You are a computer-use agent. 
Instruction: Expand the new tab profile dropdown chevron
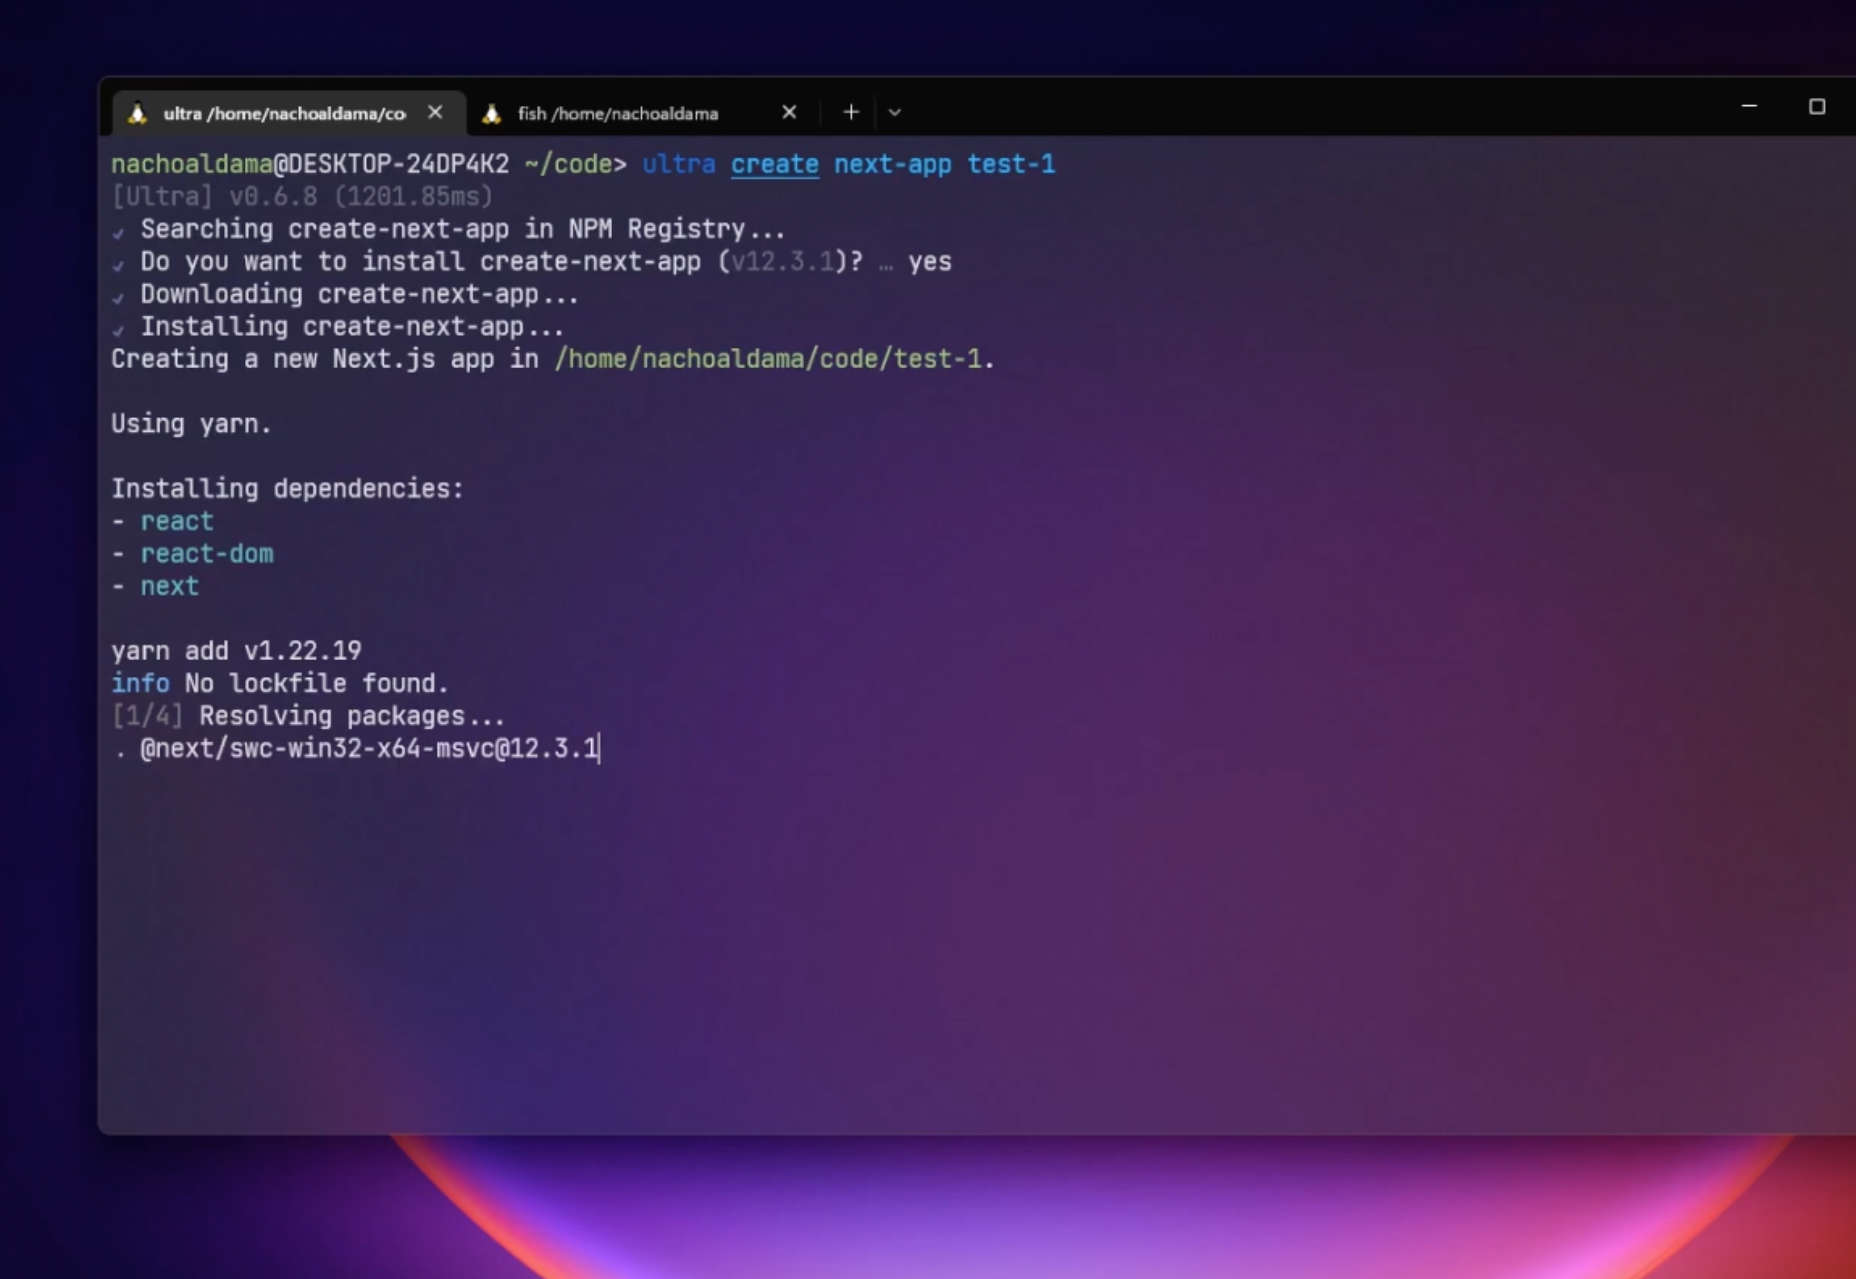click(895, 113)
